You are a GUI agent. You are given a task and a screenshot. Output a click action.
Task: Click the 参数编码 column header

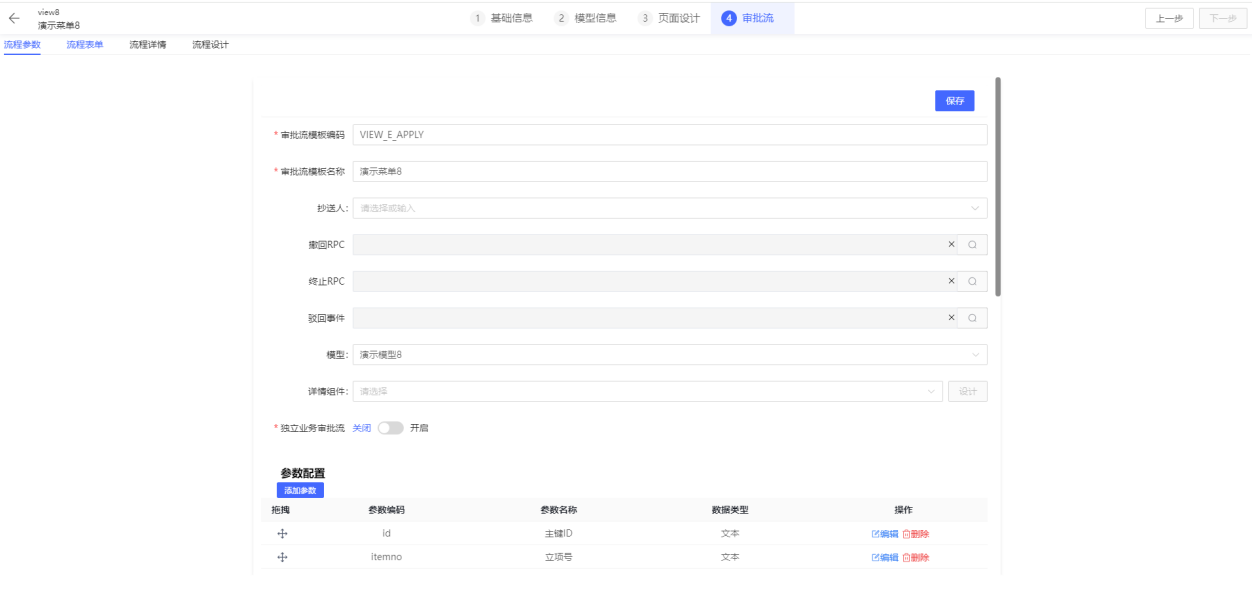[x=386, y=510]
